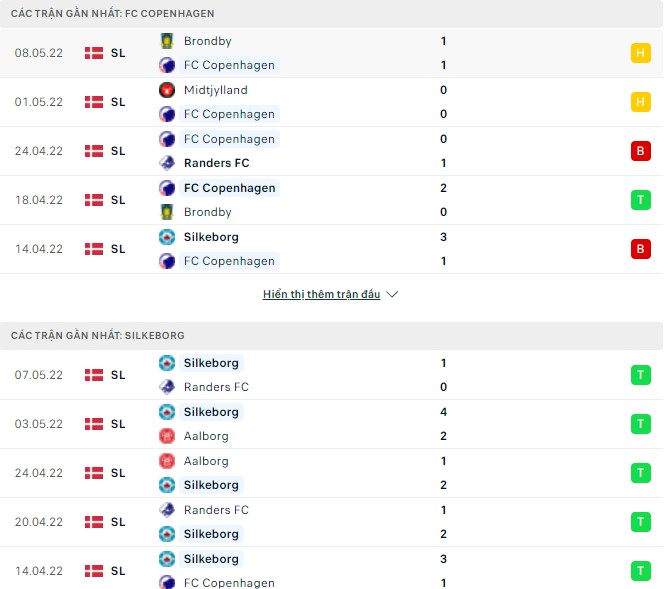669x589 pixels.
Task: Open the Aalborg team link in the 24.04.22 match
Action: (x=206, y=461)
